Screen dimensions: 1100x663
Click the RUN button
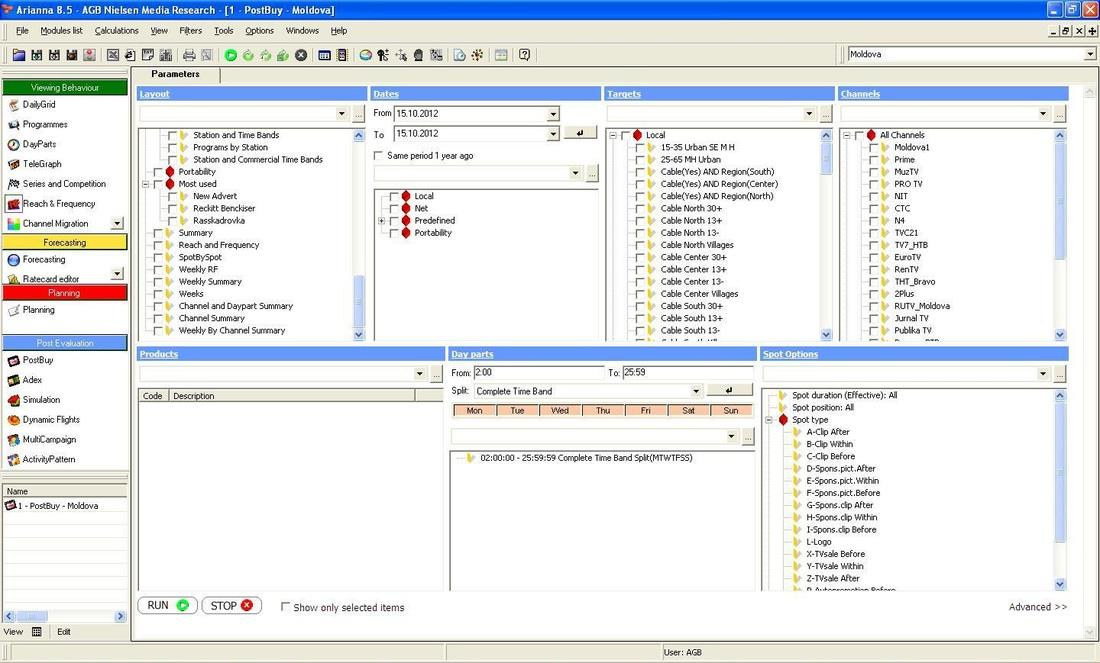168,605
